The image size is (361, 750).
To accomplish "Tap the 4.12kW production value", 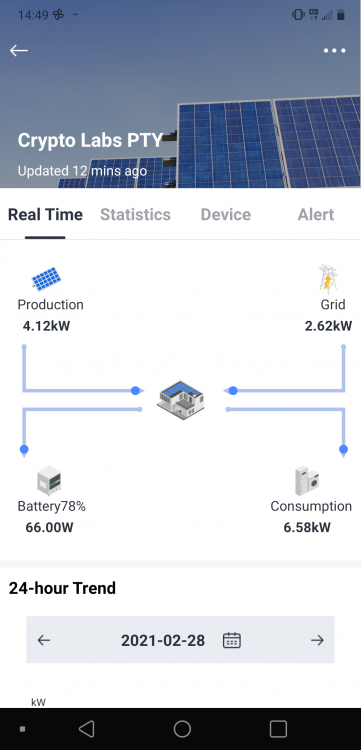I will click(46, 326).
